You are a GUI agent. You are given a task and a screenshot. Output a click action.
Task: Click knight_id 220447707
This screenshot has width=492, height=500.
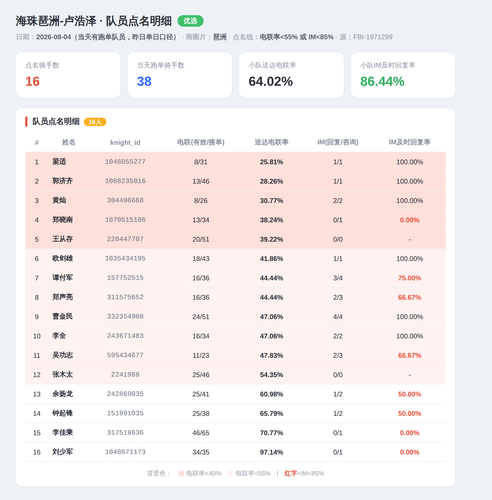click(125, 239)
